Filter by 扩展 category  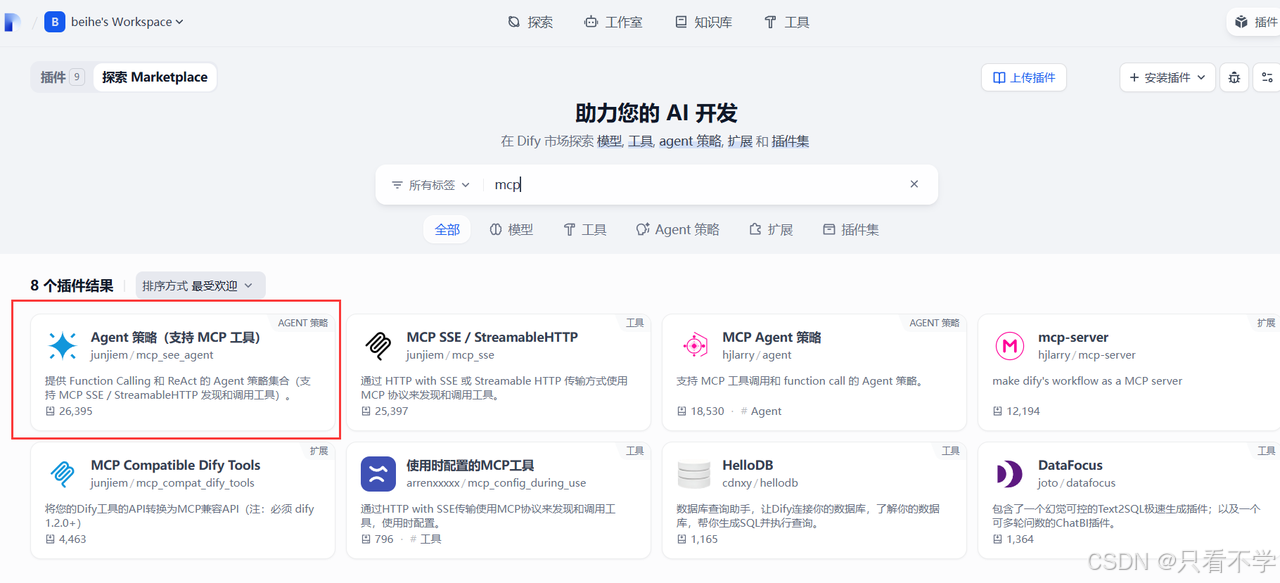tap(771, 230)
